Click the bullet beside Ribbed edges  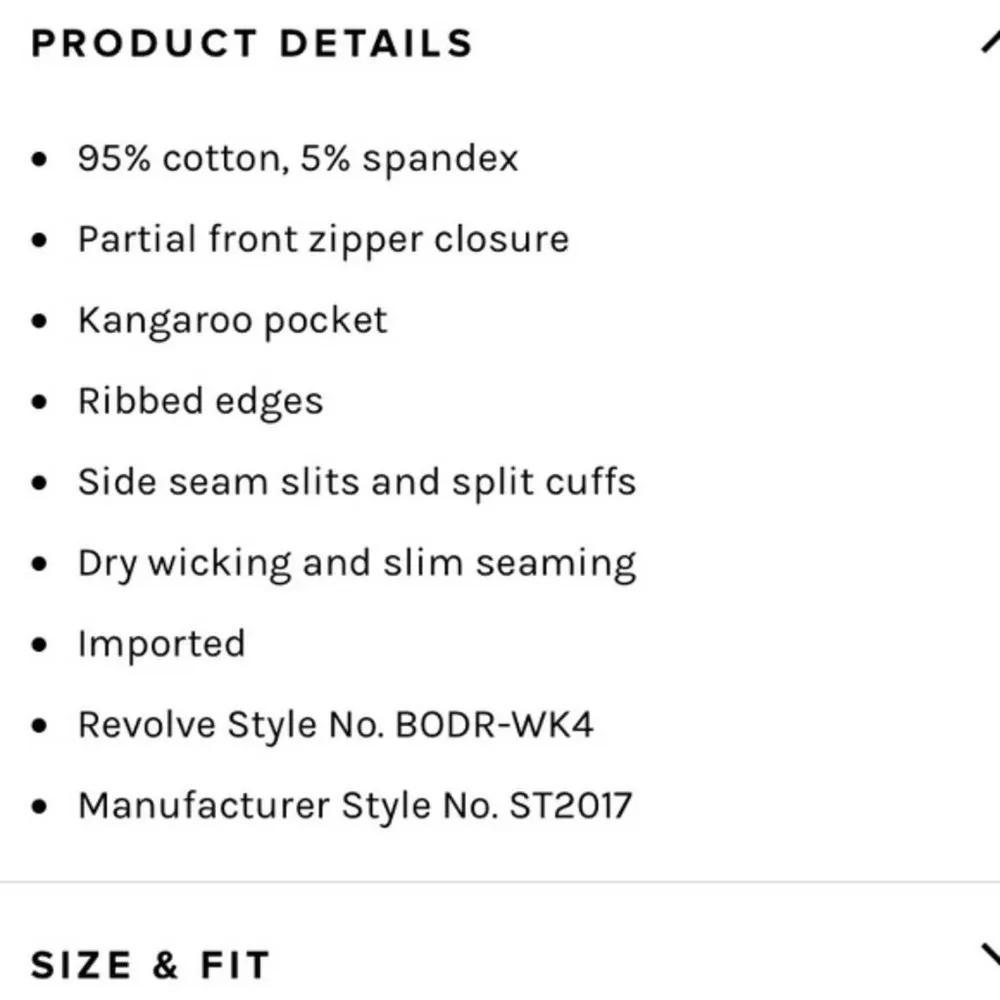39,403
